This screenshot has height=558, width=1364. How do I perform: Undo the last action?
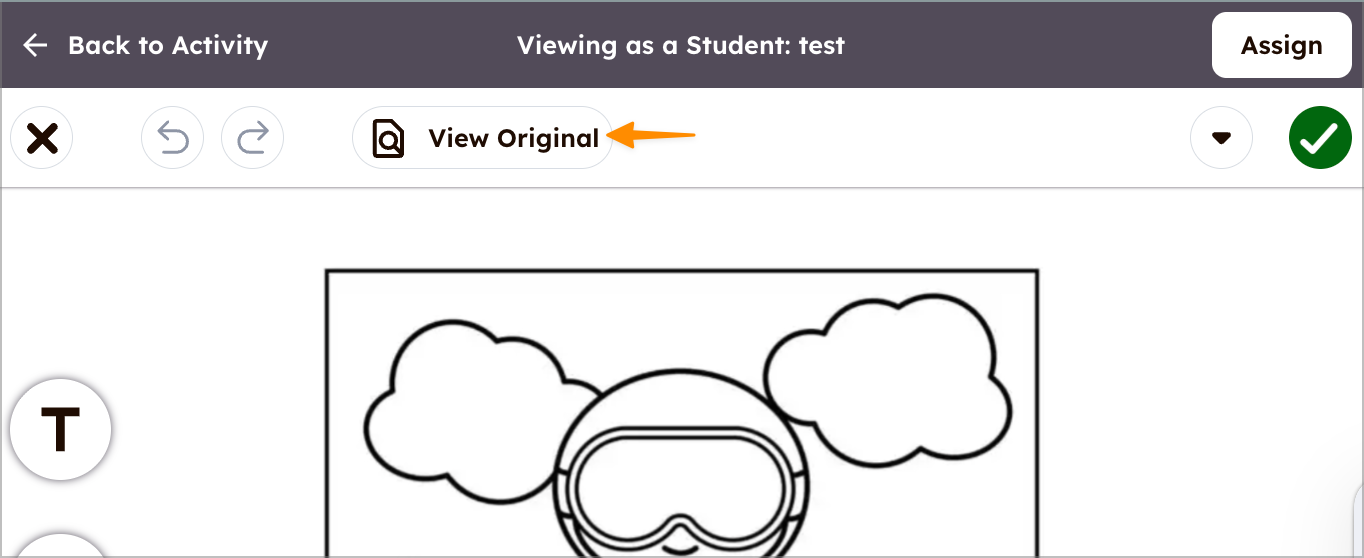click(173, 138)
